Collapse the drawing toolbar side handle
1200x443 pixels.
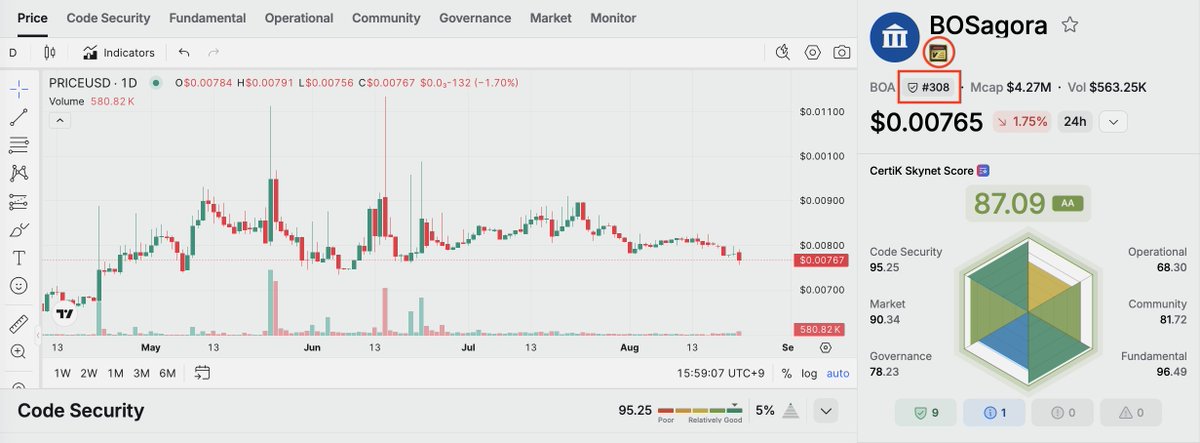tap(36, 334)
